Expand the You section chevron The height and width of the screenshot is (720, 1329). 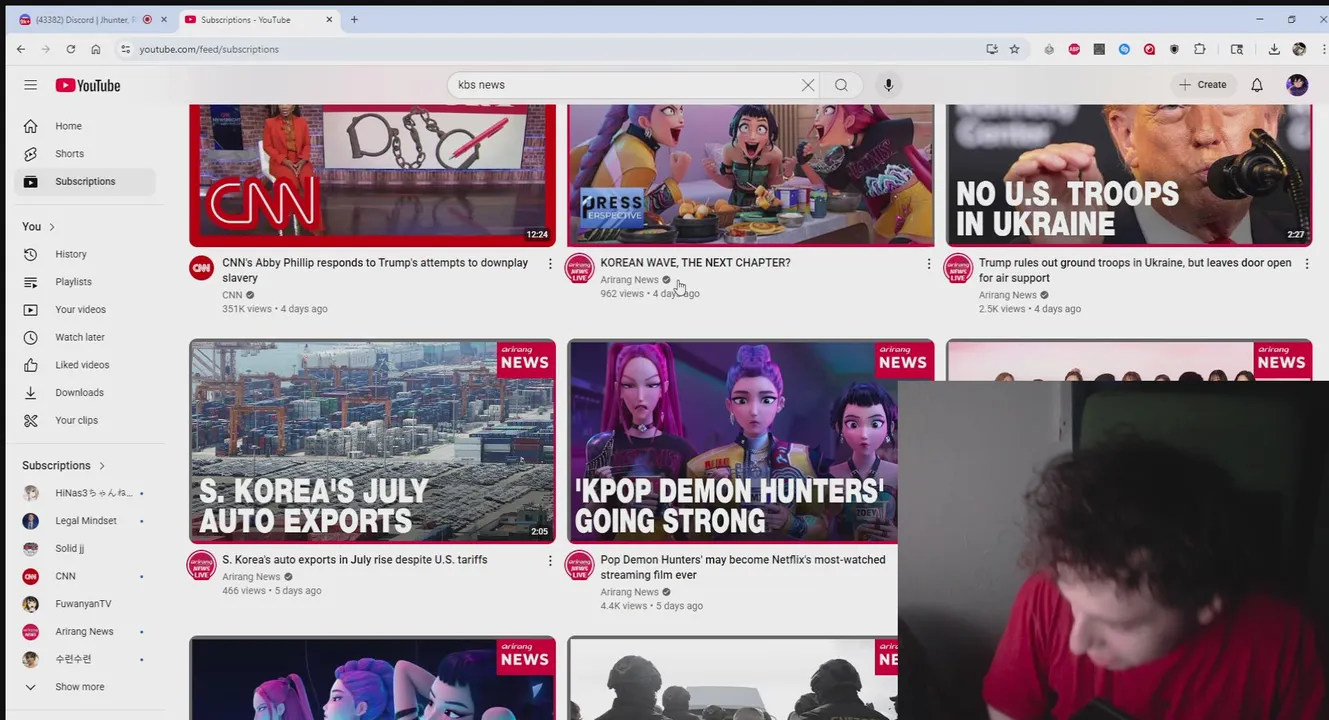(x=52, y=227)
